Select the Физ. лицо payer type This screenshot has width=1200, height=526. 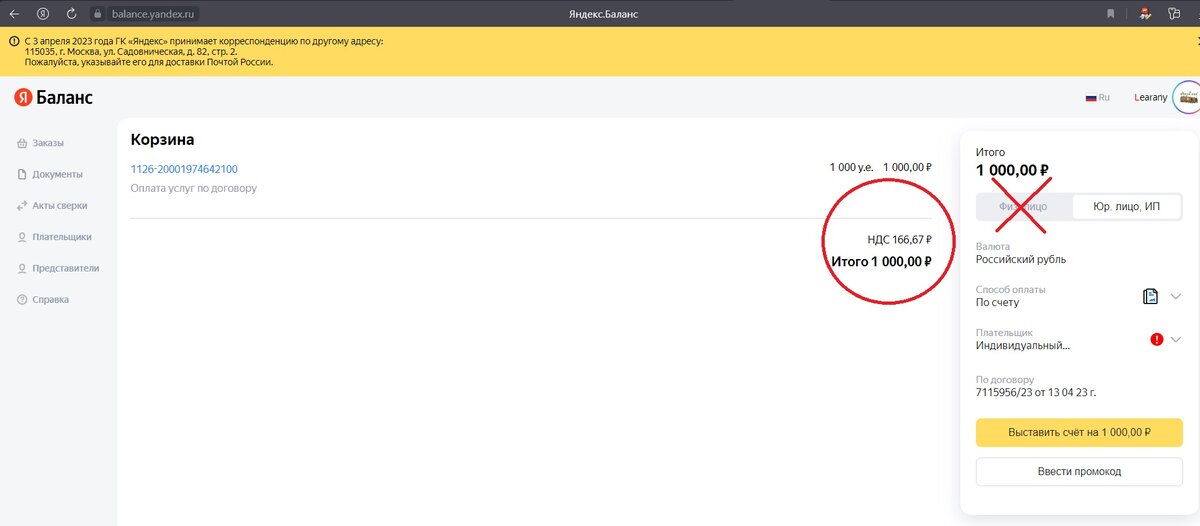(1023, 207)
